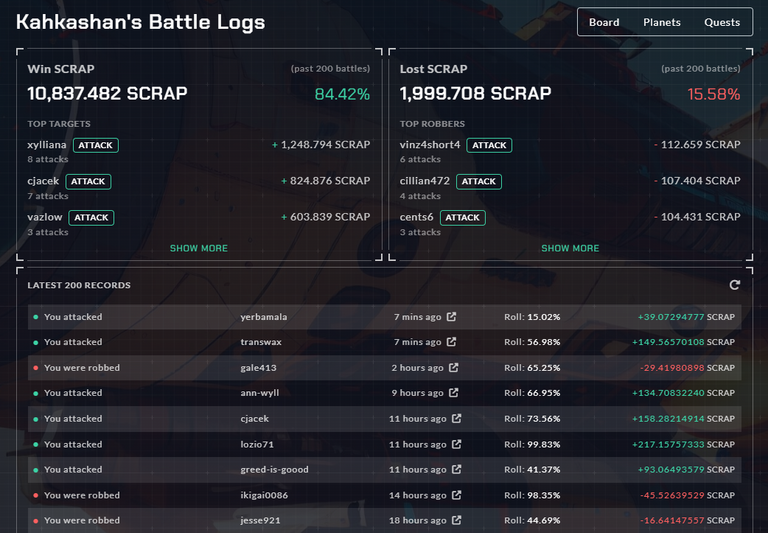This screenshot has height=533, width=768.
Task: Open external link for yerbamala battle
Action: click(x=451, y=317)
